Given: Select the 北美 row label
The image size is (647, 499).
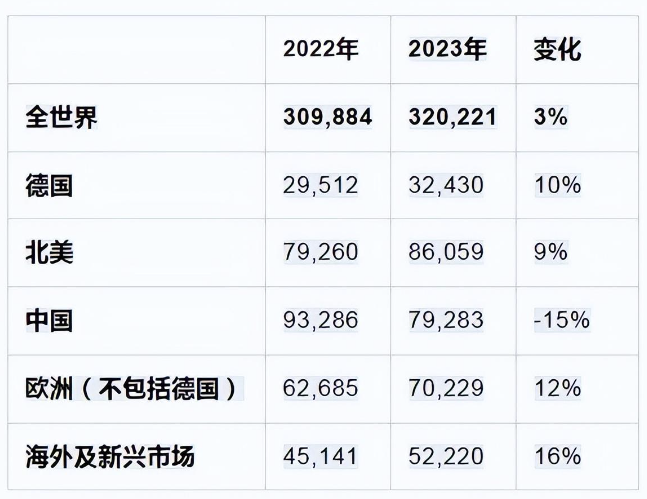Looking at the screenshot, I should point(49,253).
